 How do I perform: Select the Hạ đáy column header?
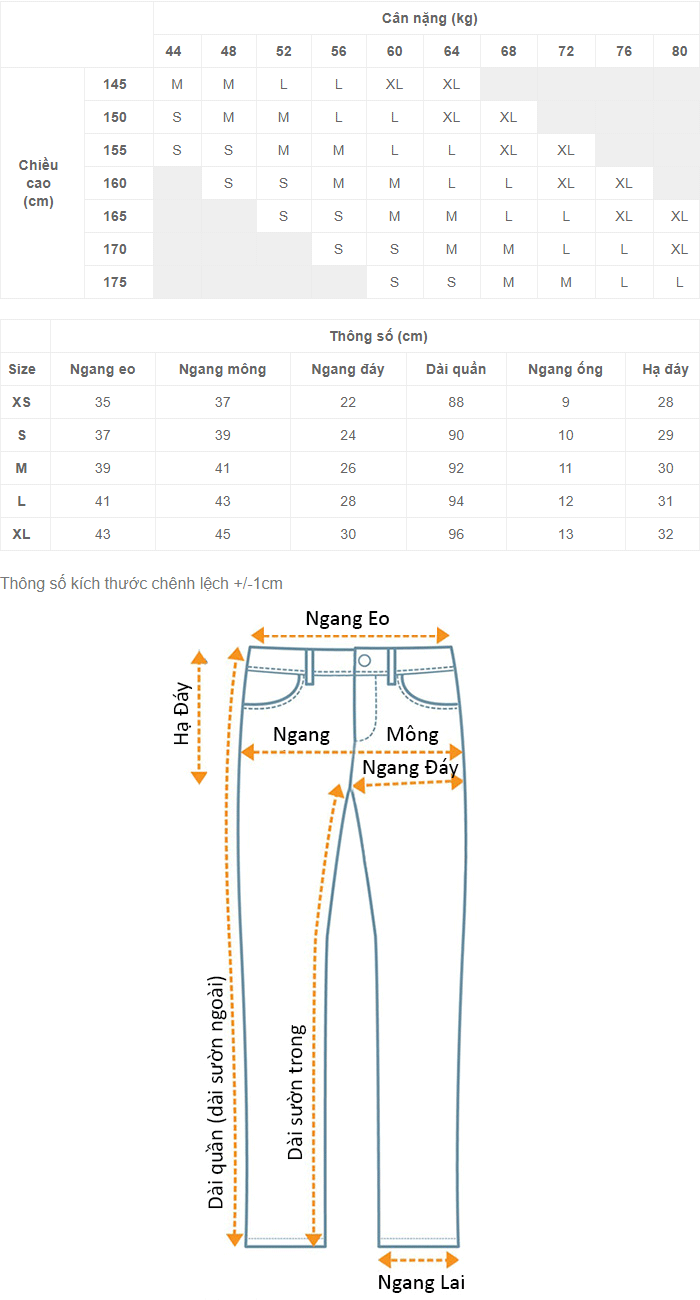click(665, 369)
